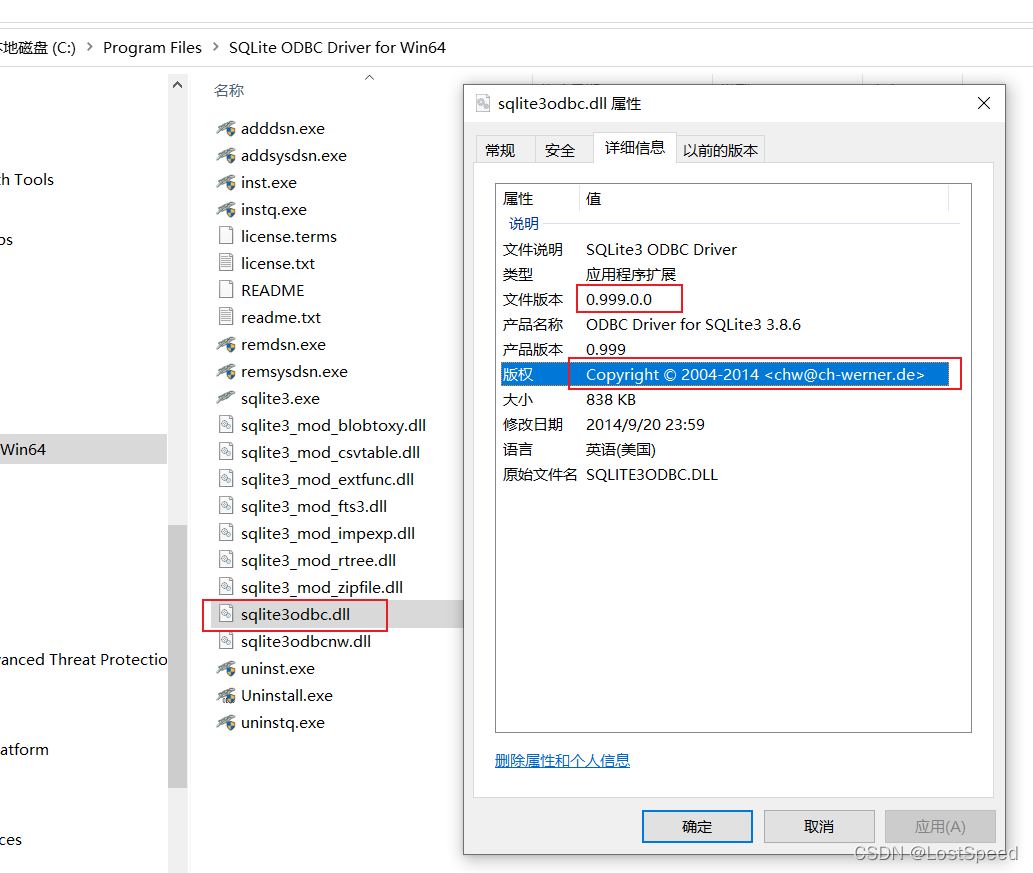The image size is (1033, 873).
Task: Select the 原始文件名 SQLITE3ODBC.DLL row
Action: pos(725,475)
